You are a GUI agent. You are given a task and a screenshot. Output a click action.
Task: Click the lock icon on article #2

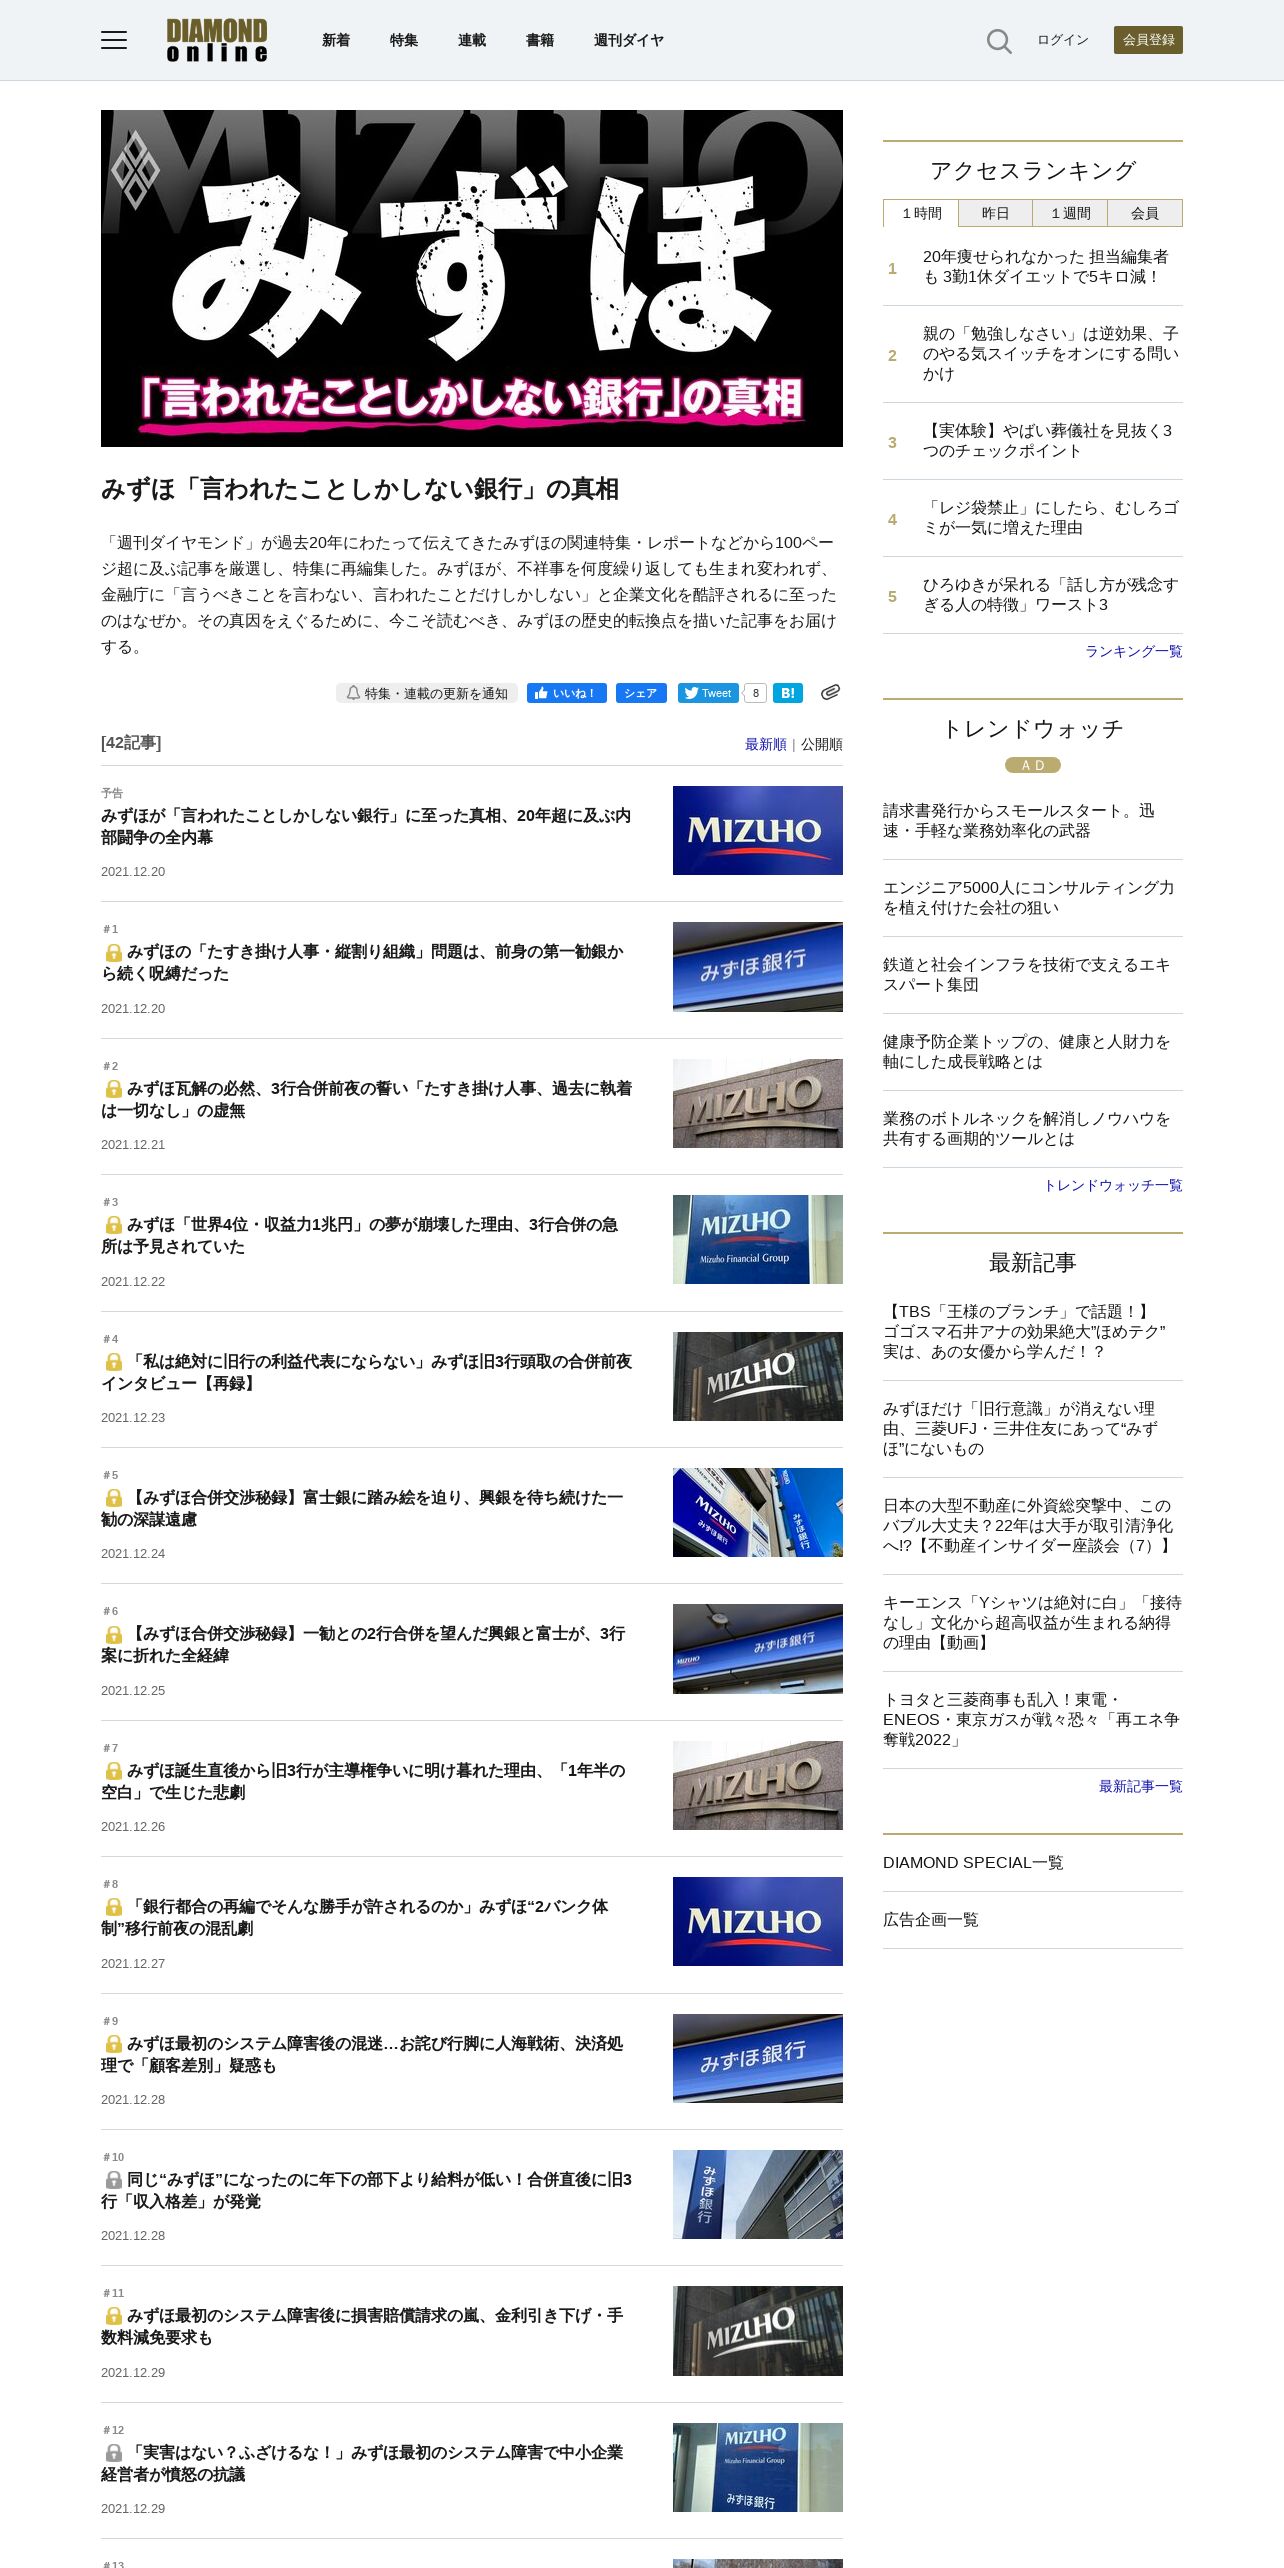point(114,1089)
